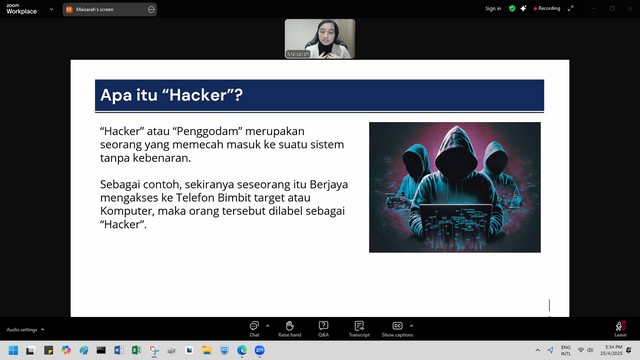
Task: Raise hand in the meeting
Action: tap(289, 329)
